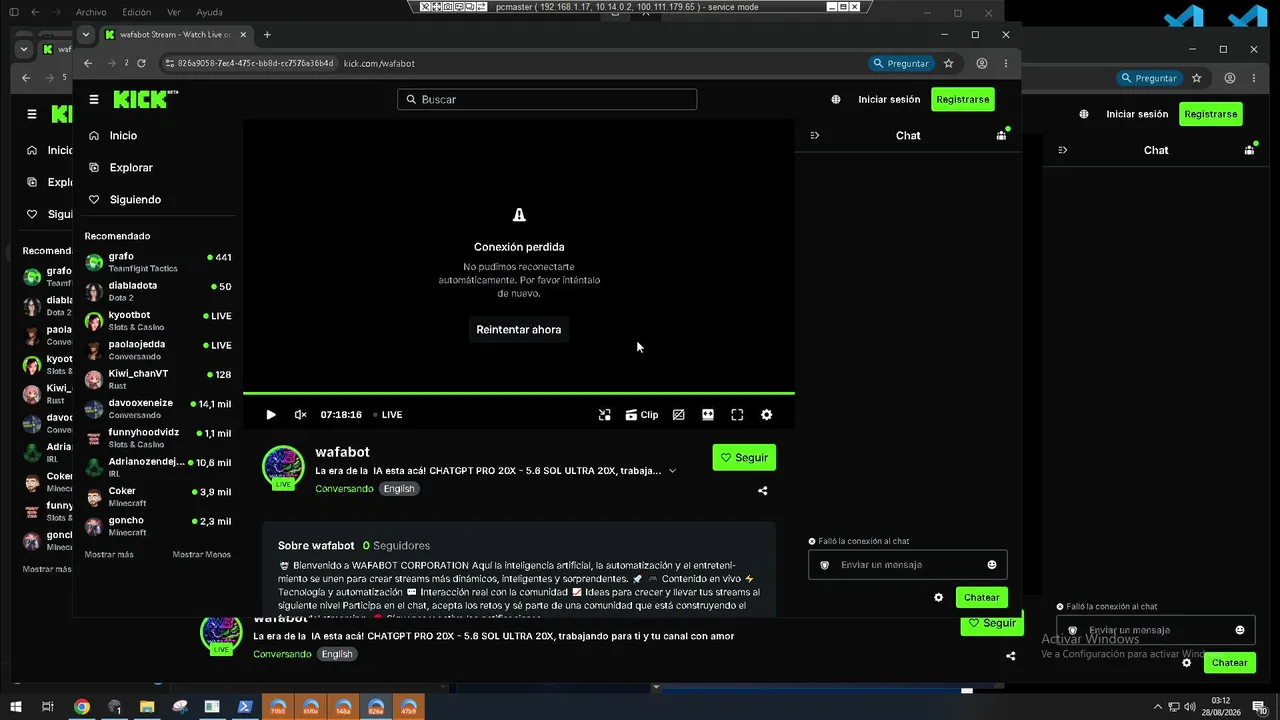Open recommended channel Kiwi_chanVT

[x=159, y=380]
